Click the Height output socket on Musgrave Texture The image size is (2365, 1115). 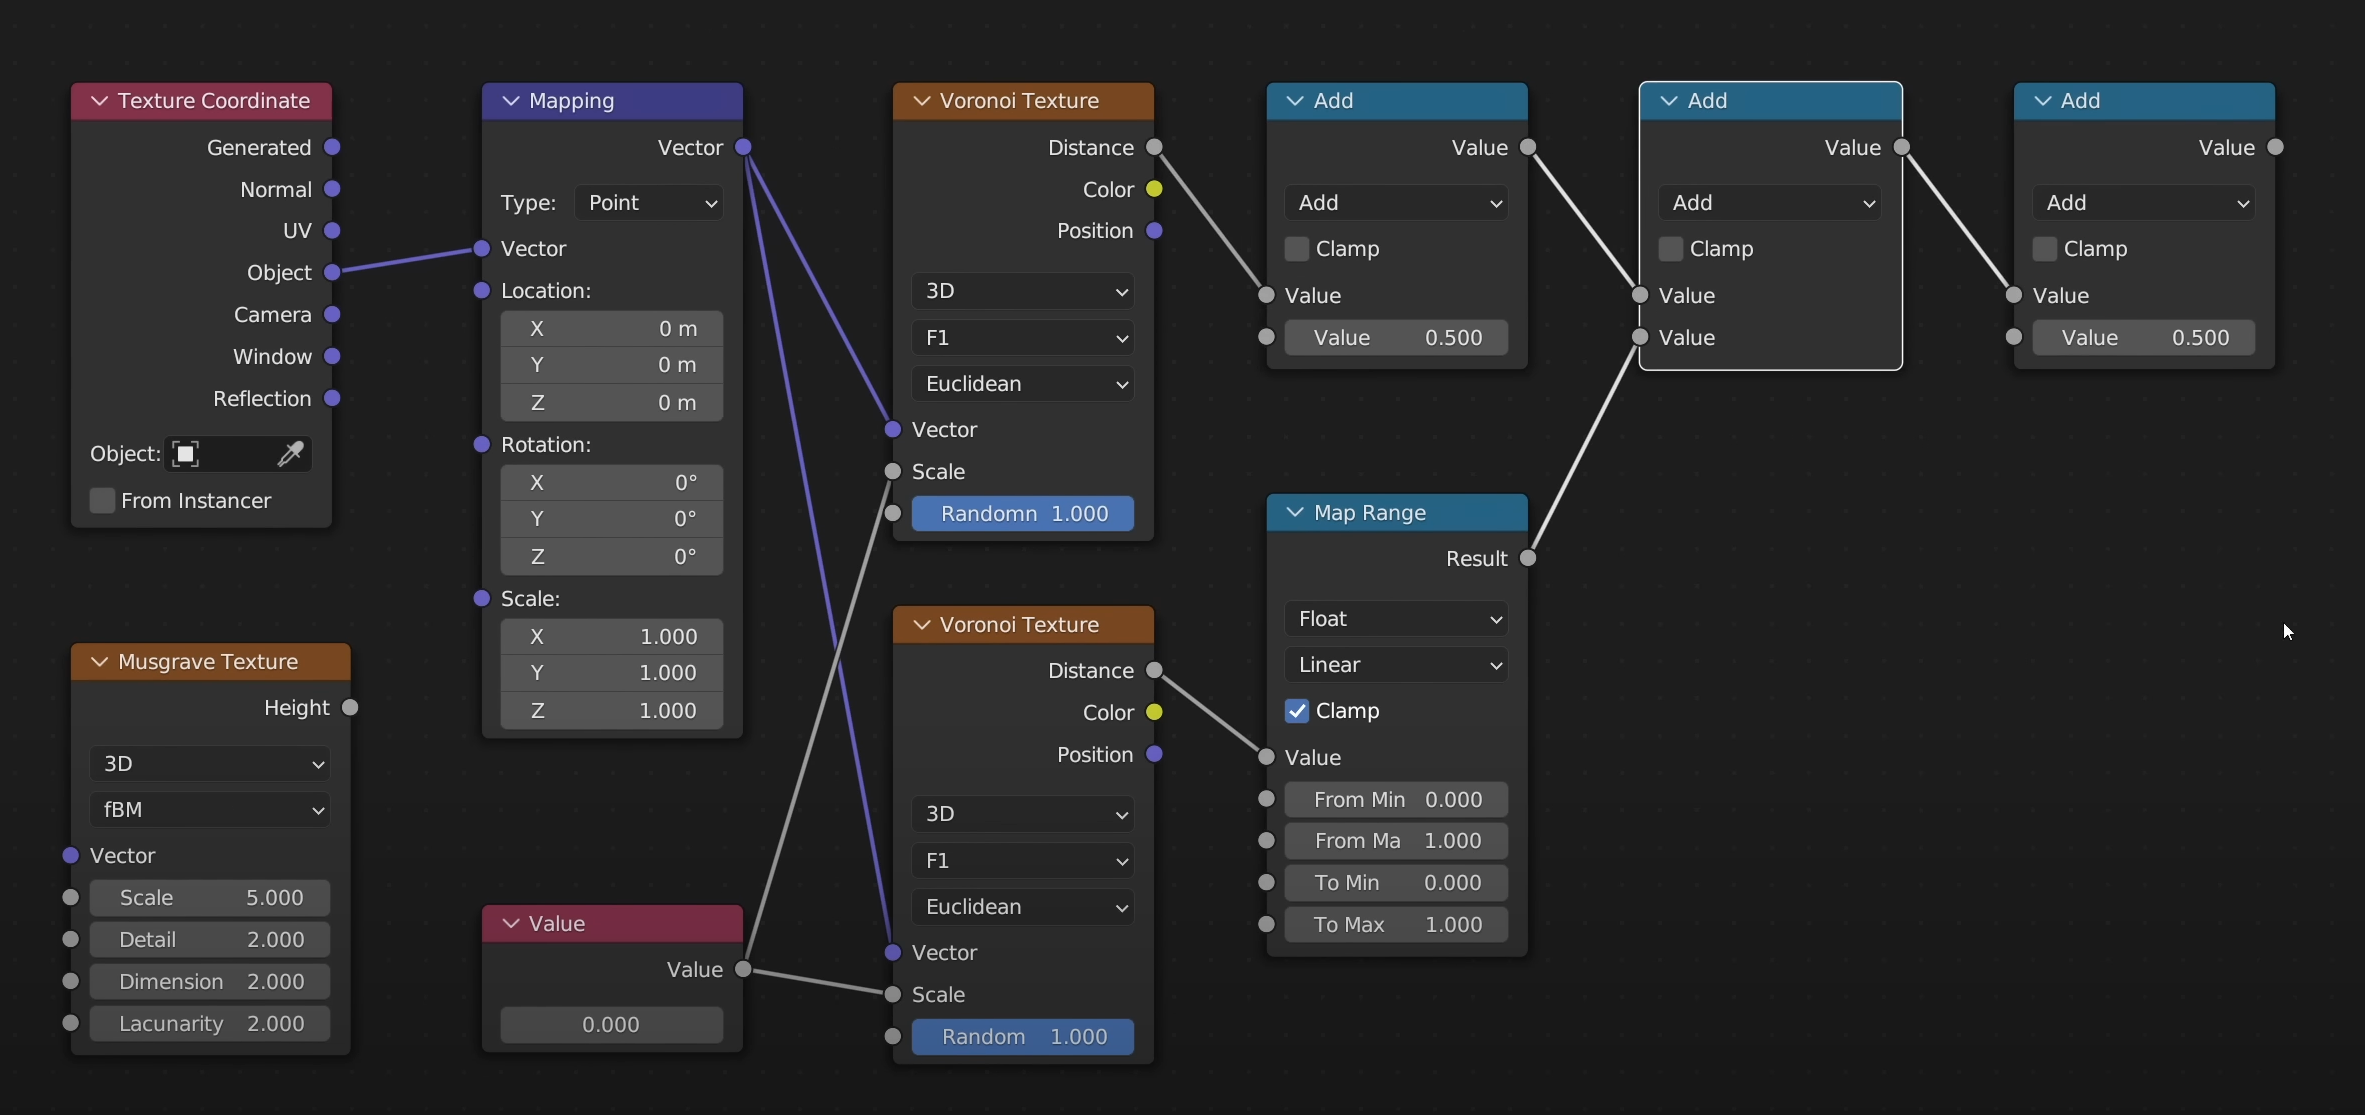(x=350, y=708)
